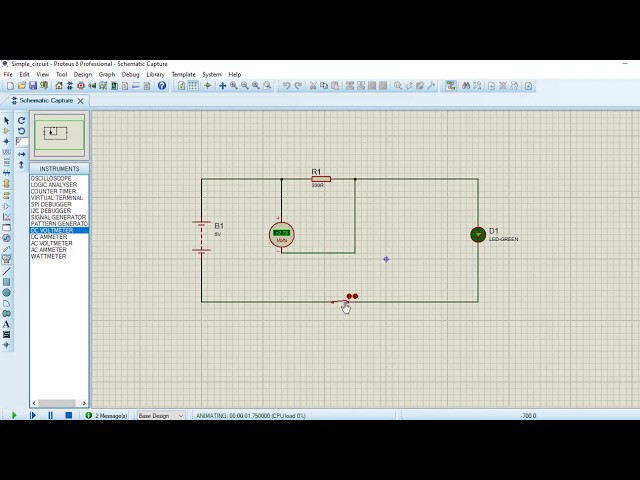Click the binoculars search and tag icon
Screen dimensions: 640x480
click(466, 86)
